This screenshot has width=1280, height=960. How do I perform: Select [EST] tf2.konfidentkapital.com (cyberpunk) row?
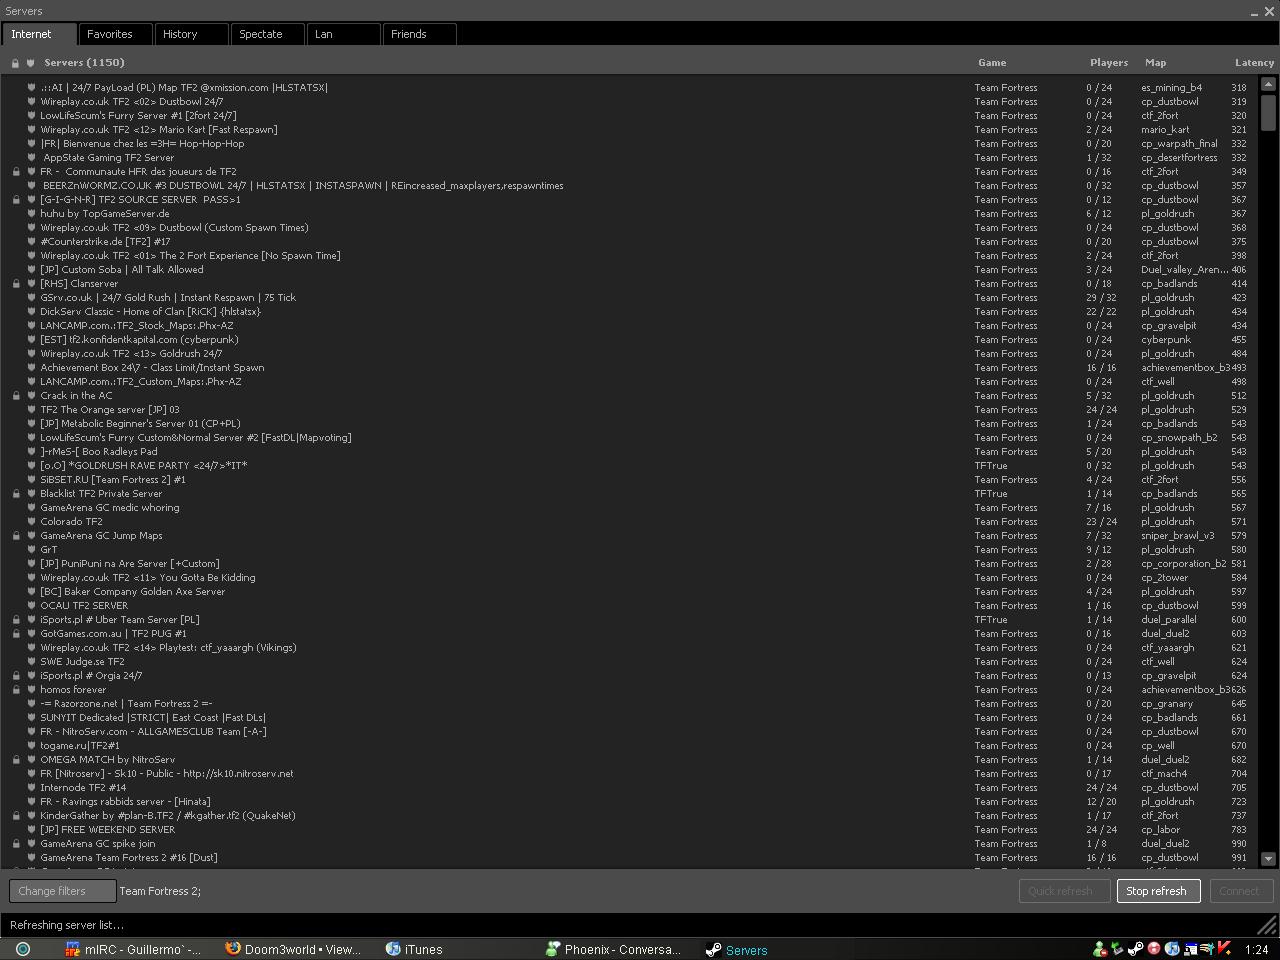[x=630, y=340]
